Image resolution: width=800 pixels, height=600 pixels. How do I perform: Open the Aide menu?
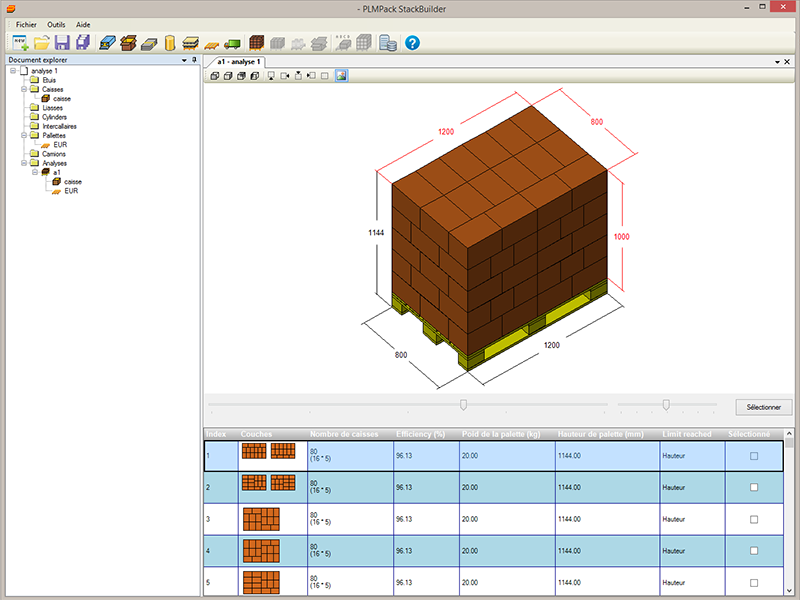pyautogui.click(x=83, y=24)
